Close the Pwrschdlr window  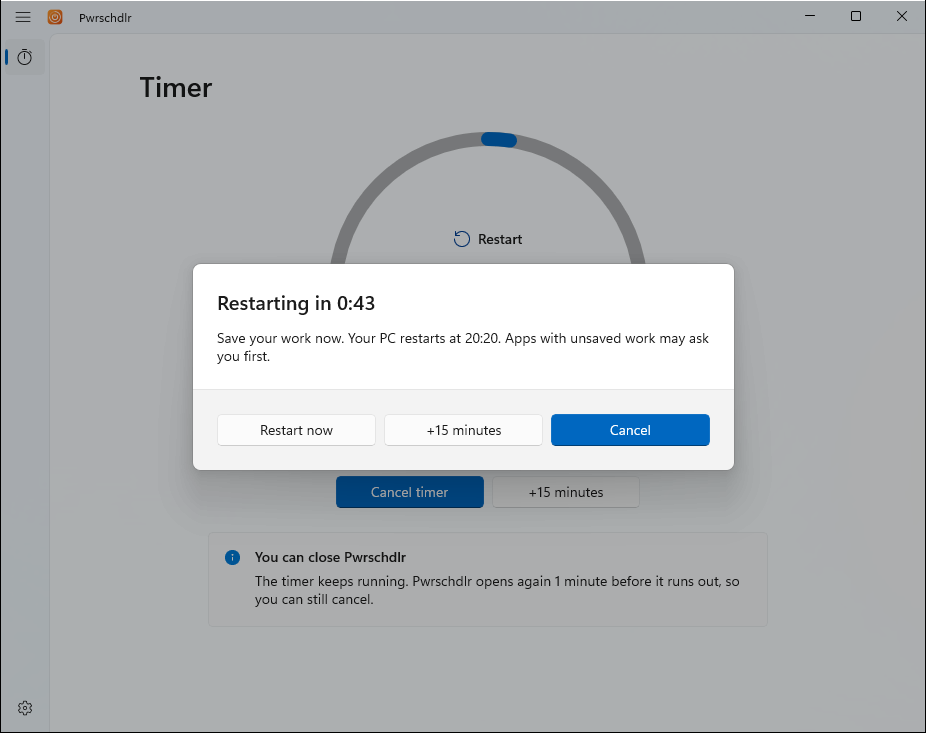(x=902, y=17)
